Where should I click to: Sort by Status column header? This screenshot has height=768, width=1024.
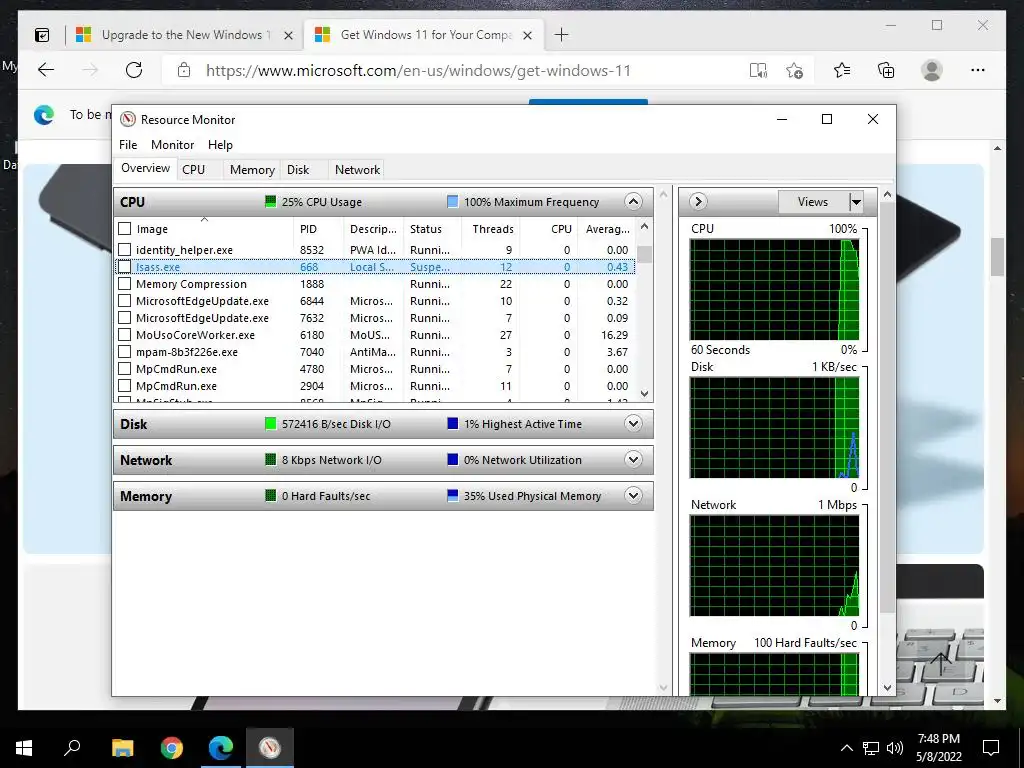pyautogui.click(x=432, y=229)
